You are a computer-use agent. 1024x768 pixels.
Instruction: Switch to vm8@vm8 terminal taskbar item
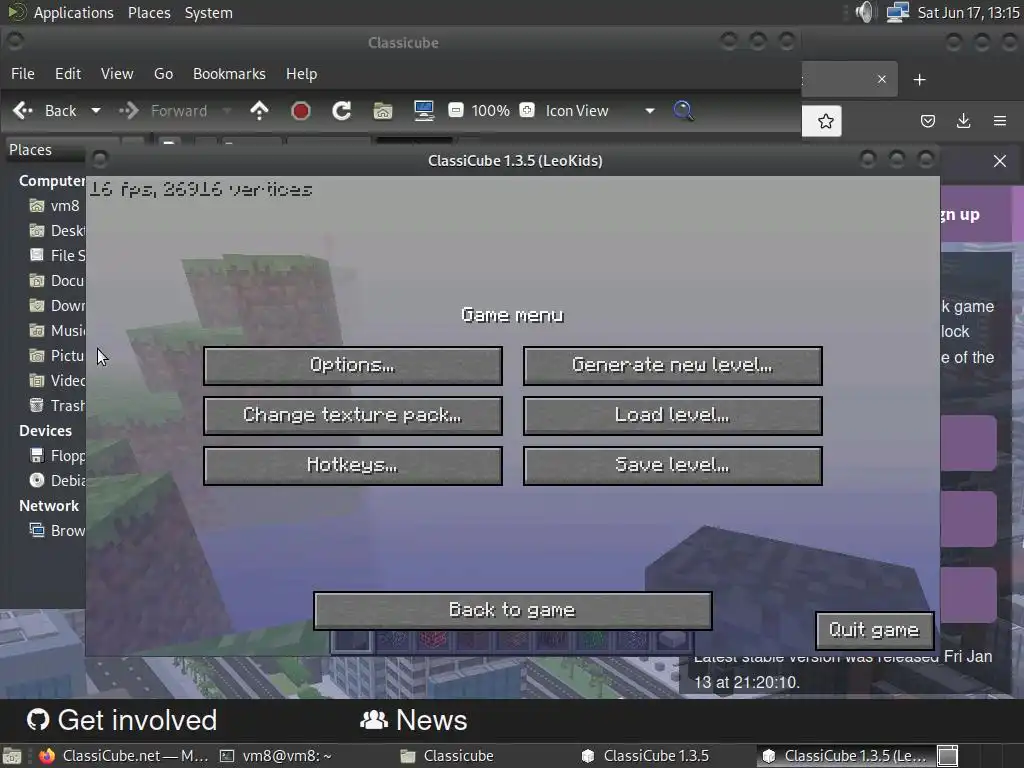tap(276, 756)
